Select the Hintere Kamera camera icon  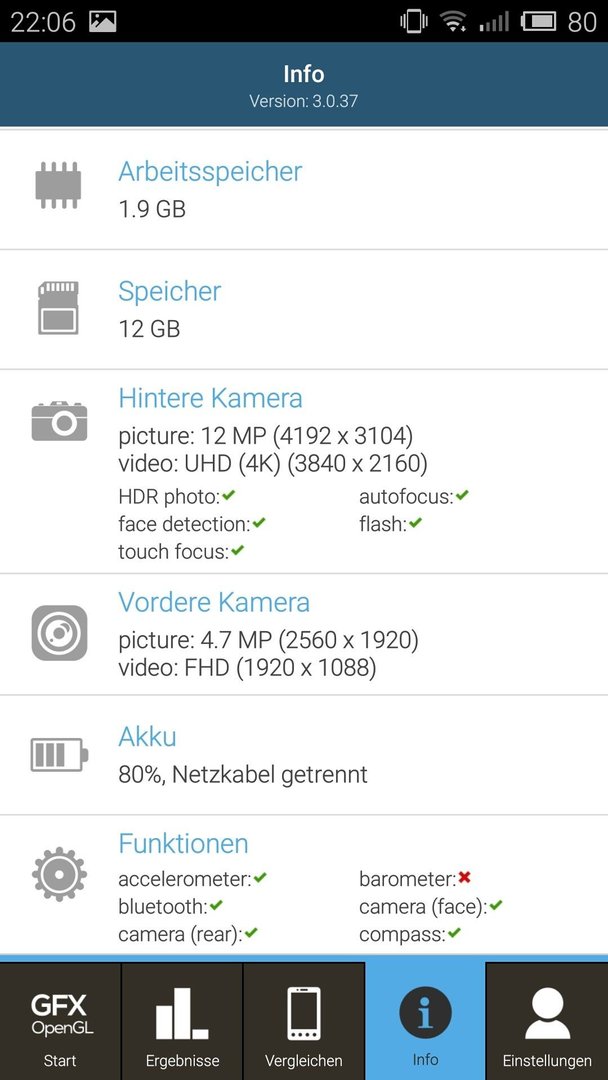click(x=59, y=421)
